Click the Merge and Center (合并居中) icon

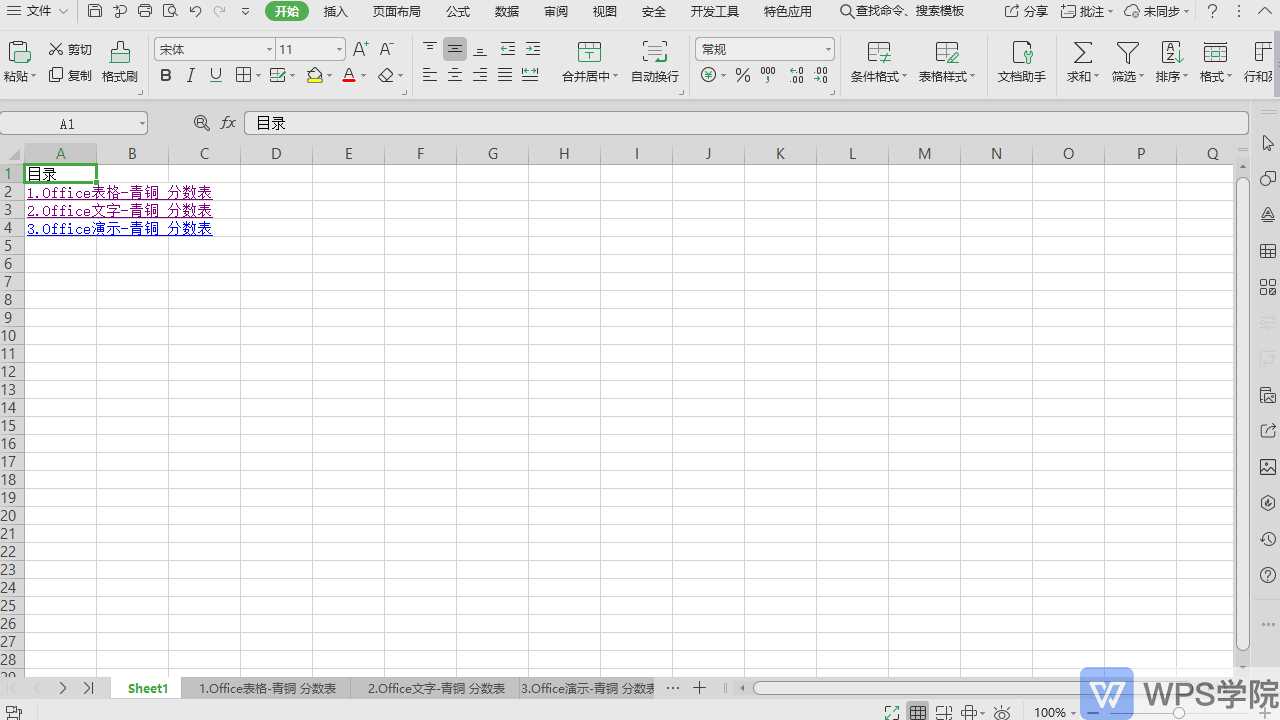pyautogui.click(x=590, y=52)
